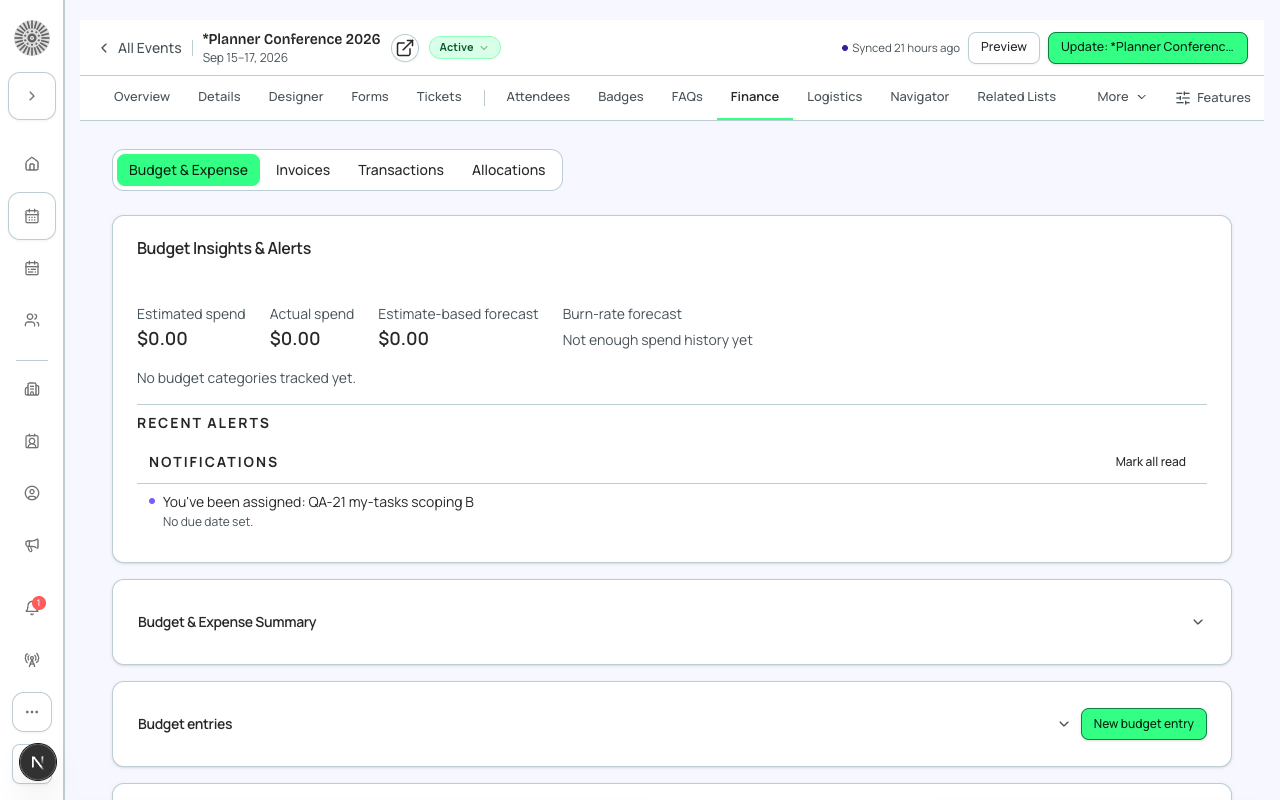
Task: Click the New budget entry button
Action: pos(1144,724)
